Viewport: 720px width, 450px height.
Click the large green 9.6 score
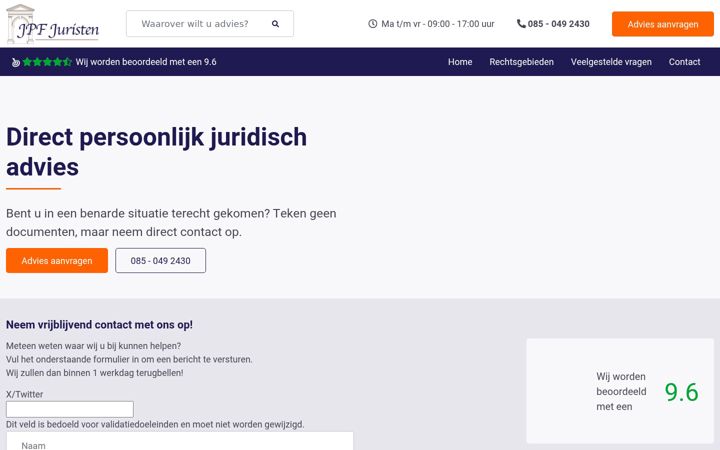pos(681,392)
